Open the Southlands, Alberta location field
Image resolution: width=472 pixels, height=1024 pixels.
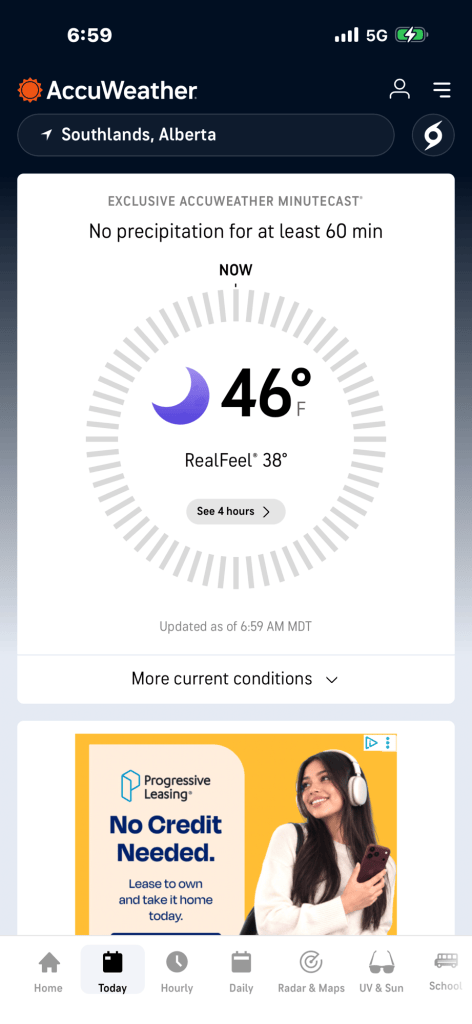206,135
